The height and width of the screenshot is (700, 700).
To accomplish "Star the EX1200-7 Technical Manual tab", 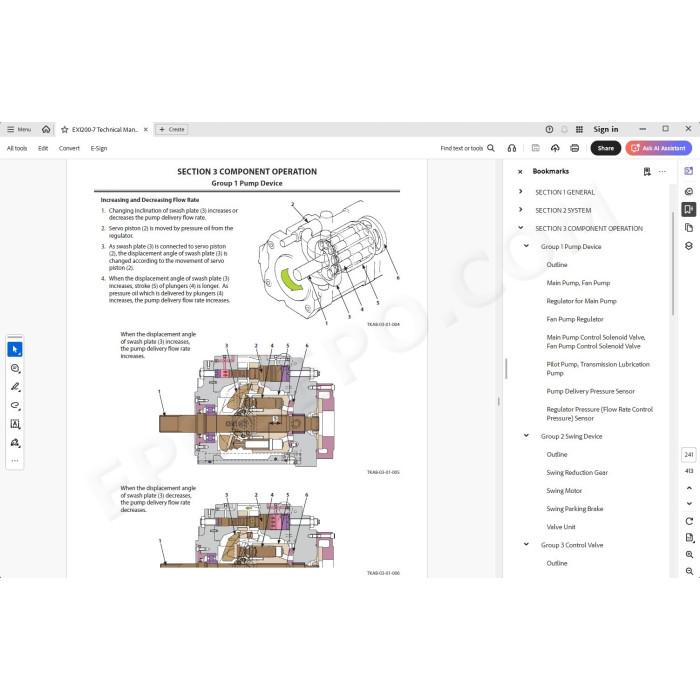I will click(65, 129).
